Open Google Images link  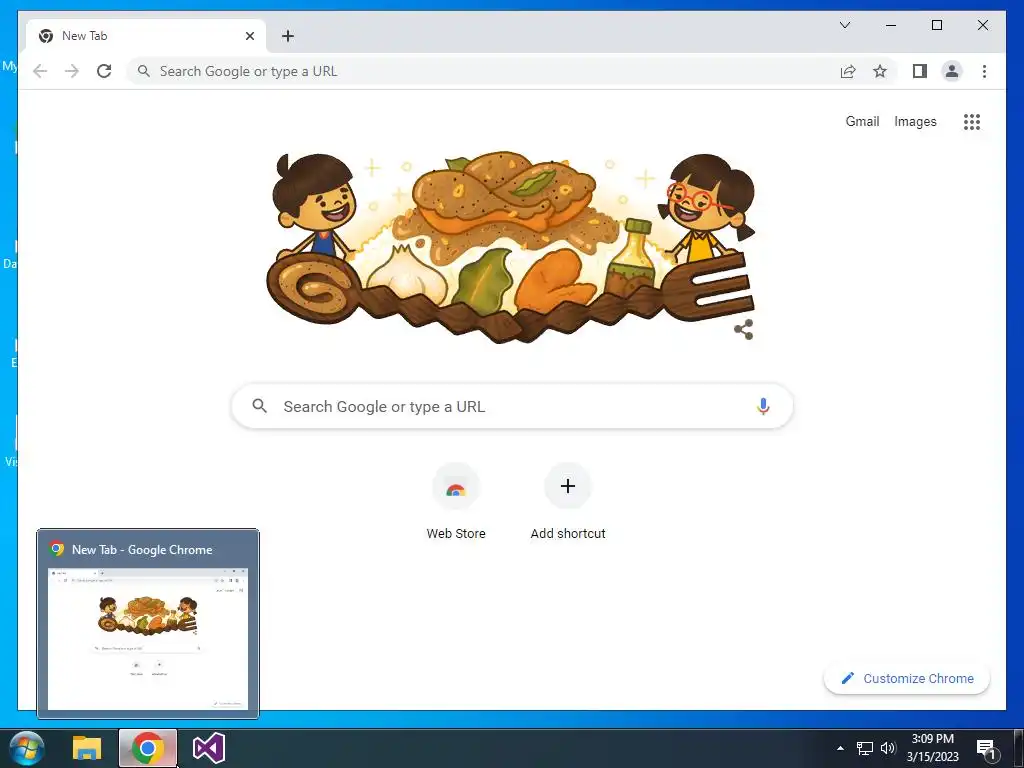tap(915, 121)
